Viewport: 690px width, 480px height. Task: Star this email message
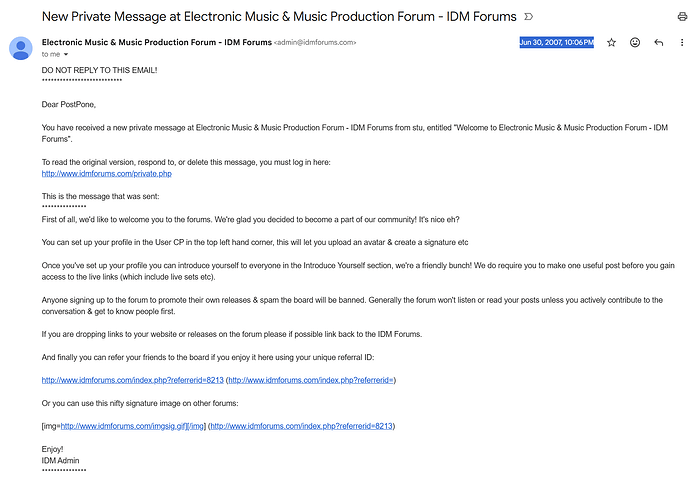pos(611,43)
